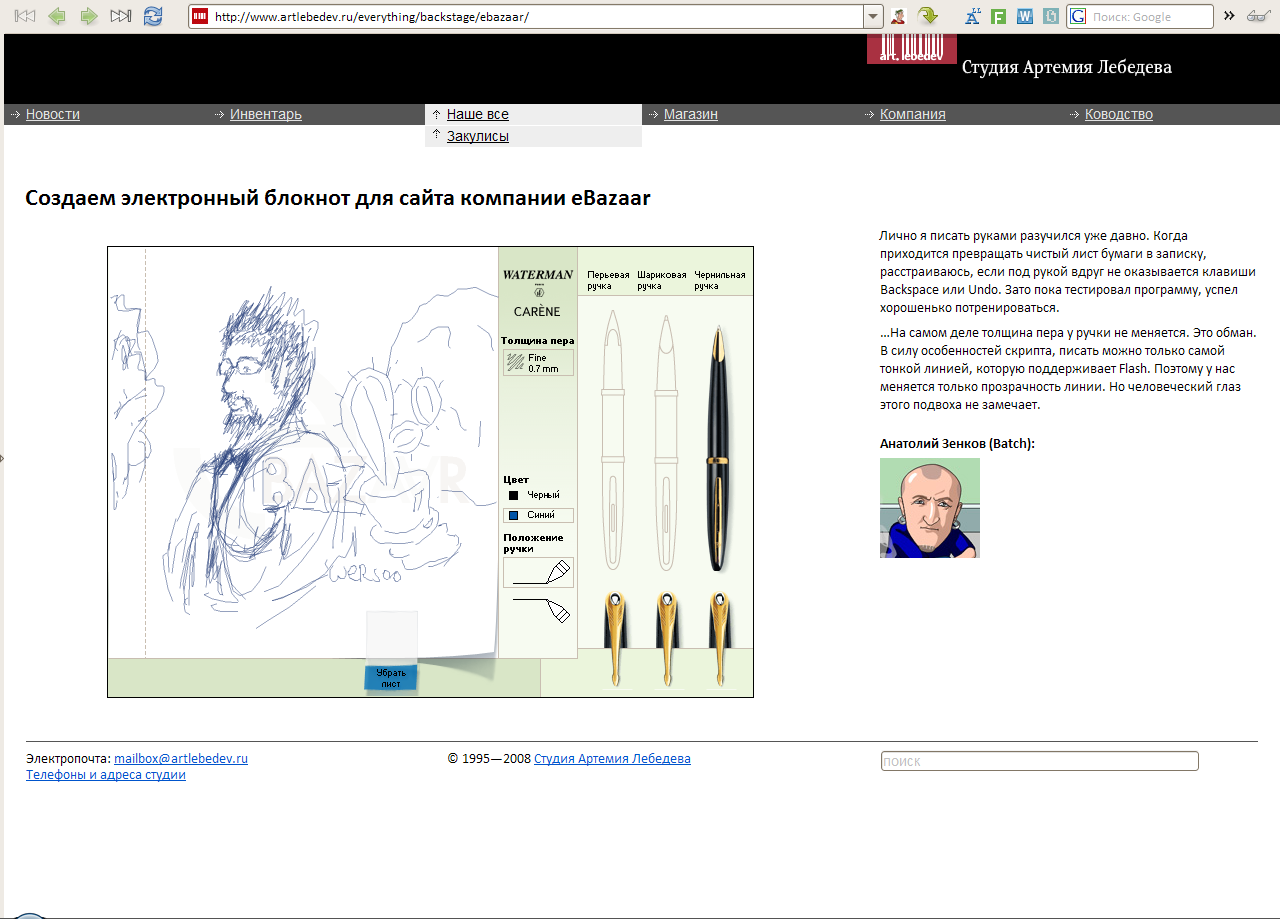Open the address bar dropdown arrow
1280x919 pixels.
coord(873,16)
